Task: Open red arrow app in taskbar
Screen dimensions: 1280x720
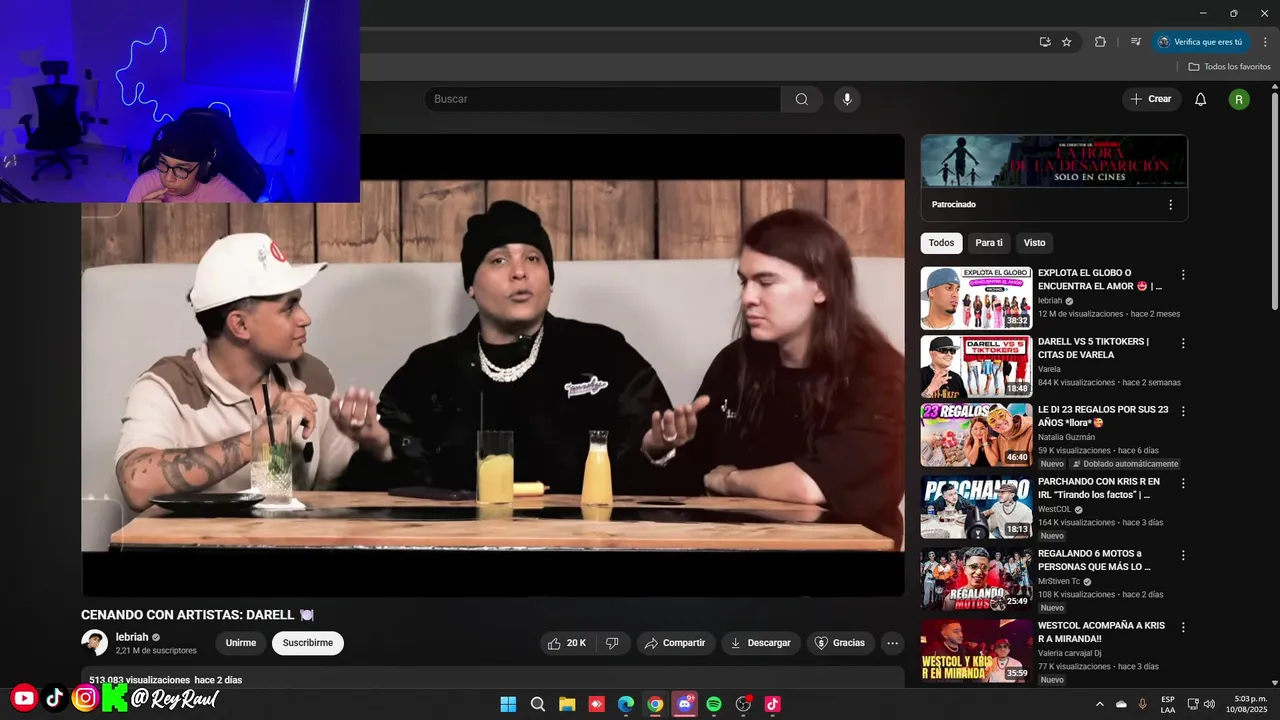Action: coord(596,704)
